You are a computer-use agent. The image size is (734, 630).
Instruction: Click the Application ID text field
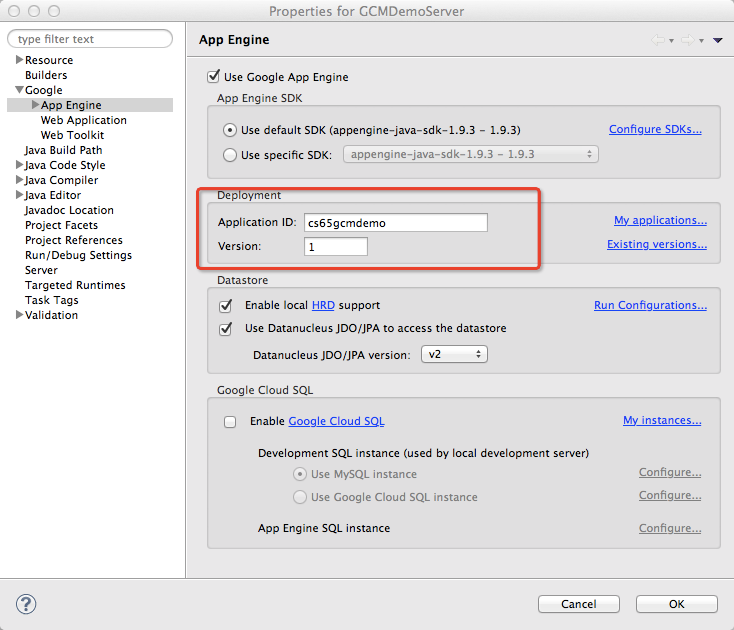click(x=396, y=223)
